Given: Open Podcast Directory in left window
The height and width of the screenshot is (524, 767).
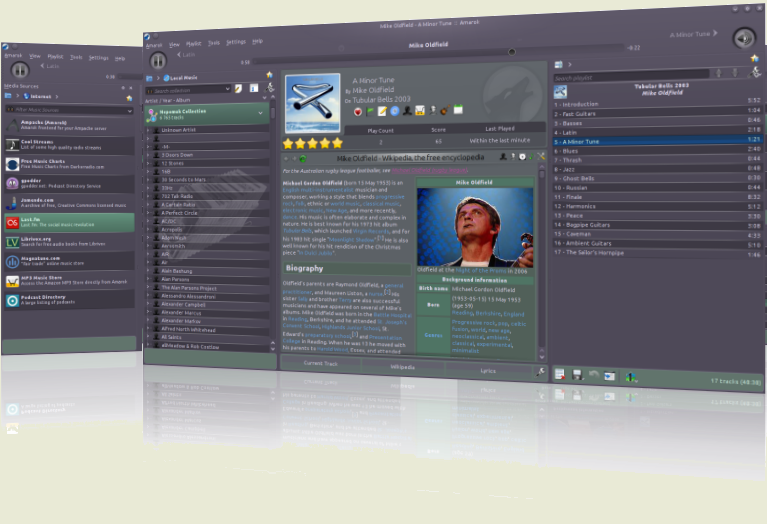Looking at the screenshot, I should pos(69,299).
